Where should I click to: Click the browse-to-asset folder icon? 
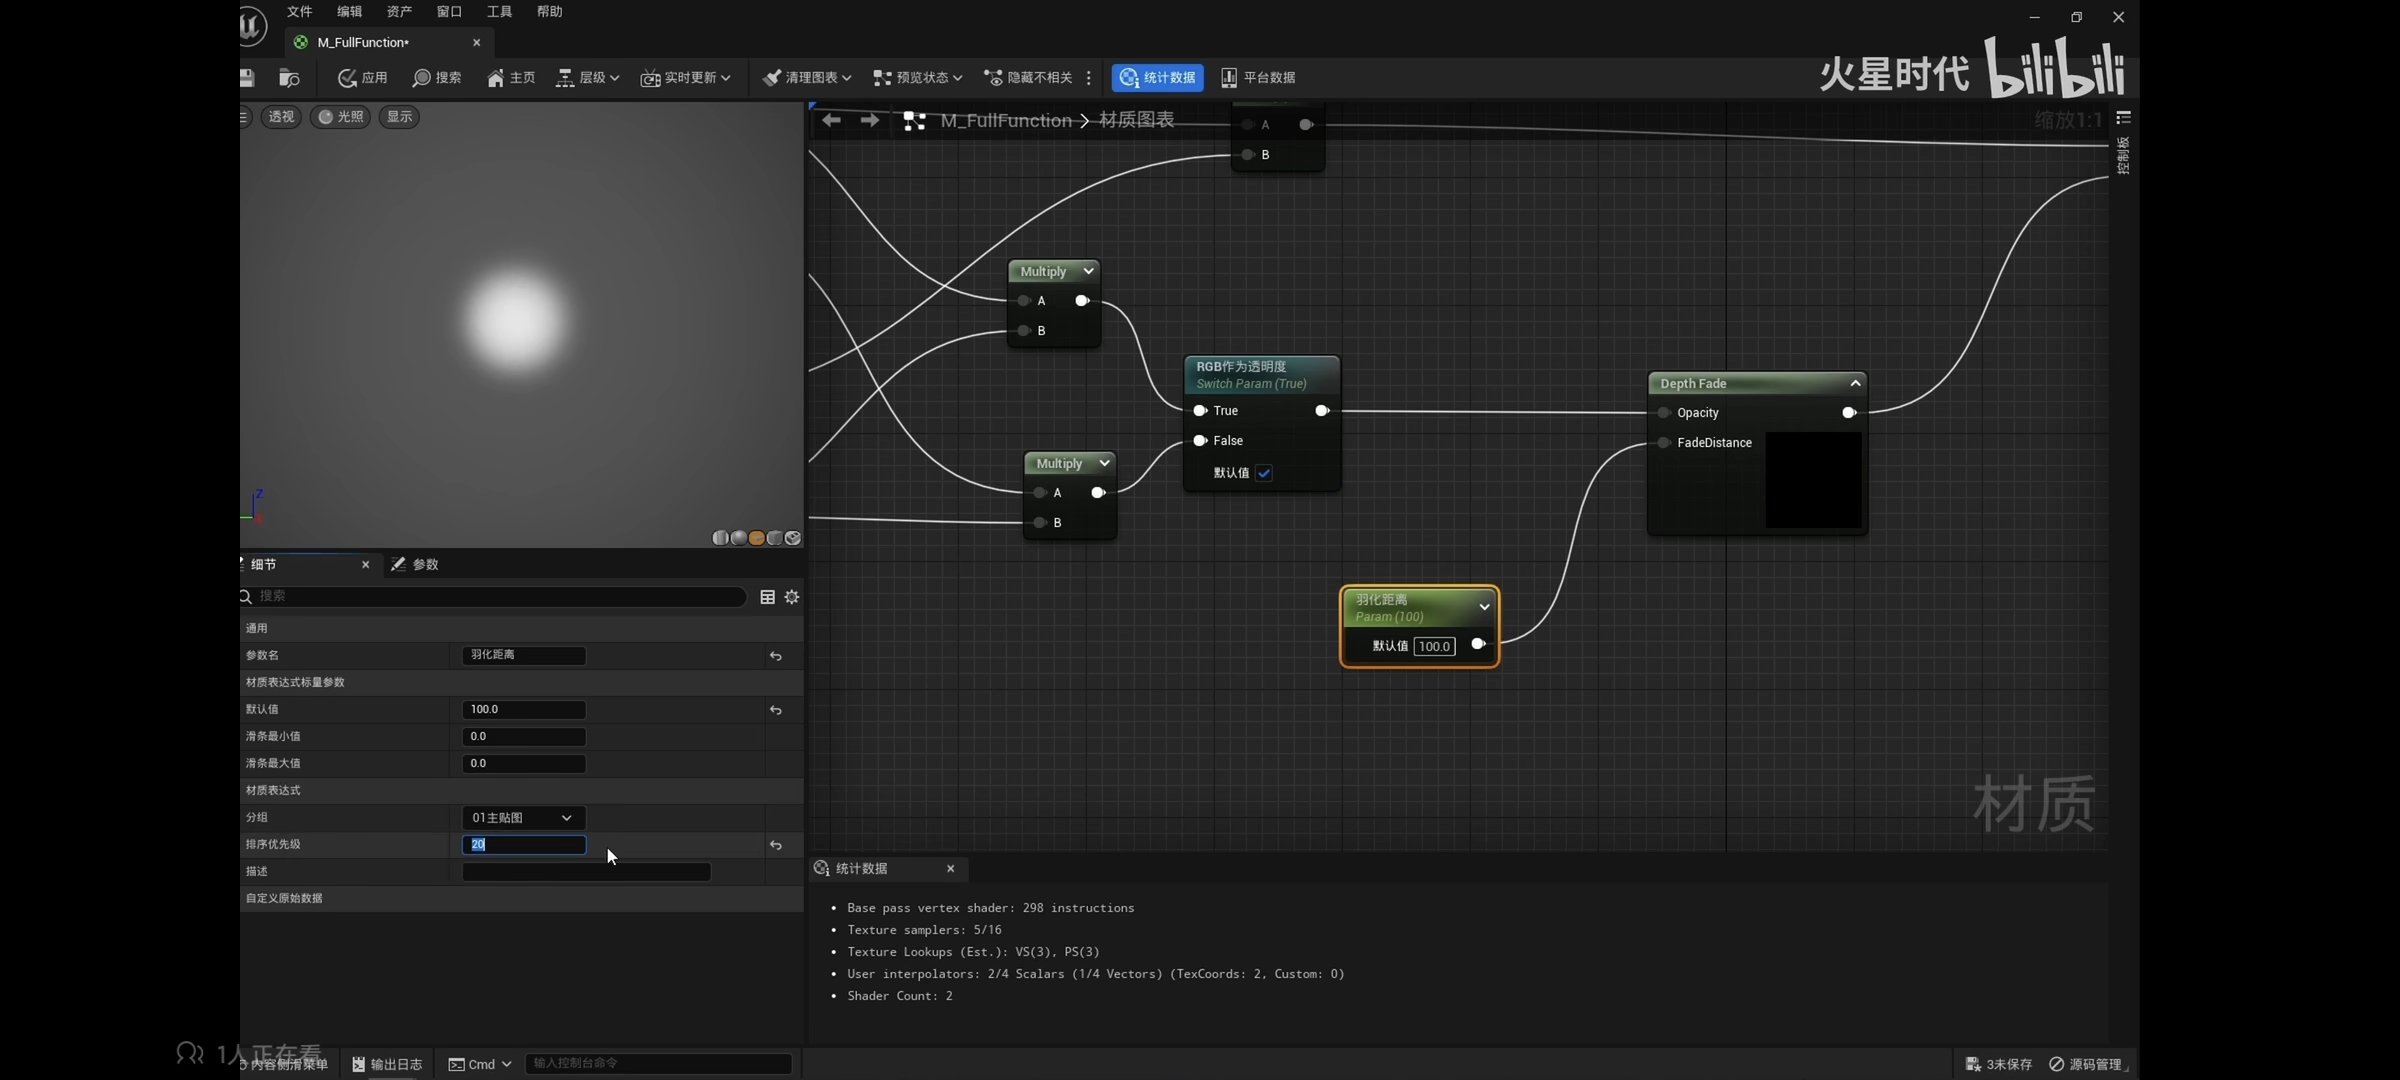289,78
